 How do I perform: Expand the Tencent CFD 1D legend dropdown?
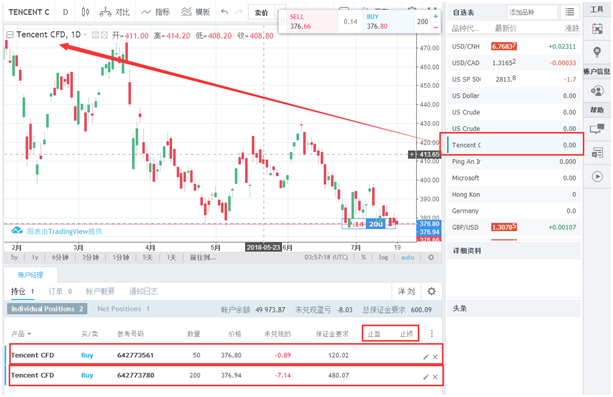tap(85, 35)
